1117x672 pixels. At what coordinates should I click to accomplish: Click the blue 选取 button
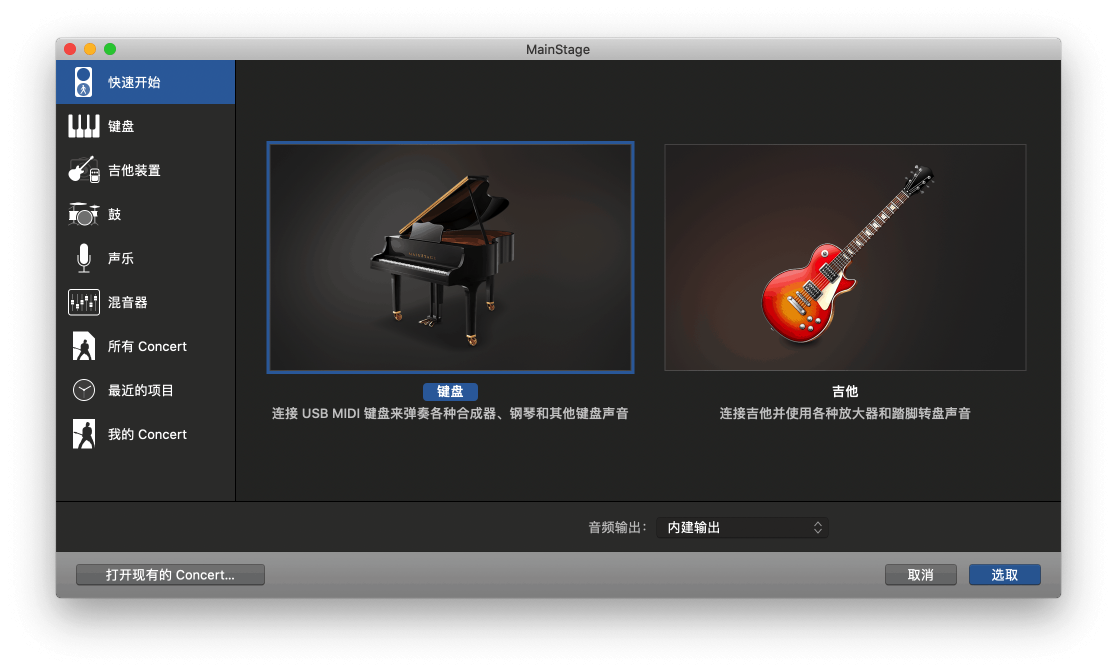click(1004, 575)
